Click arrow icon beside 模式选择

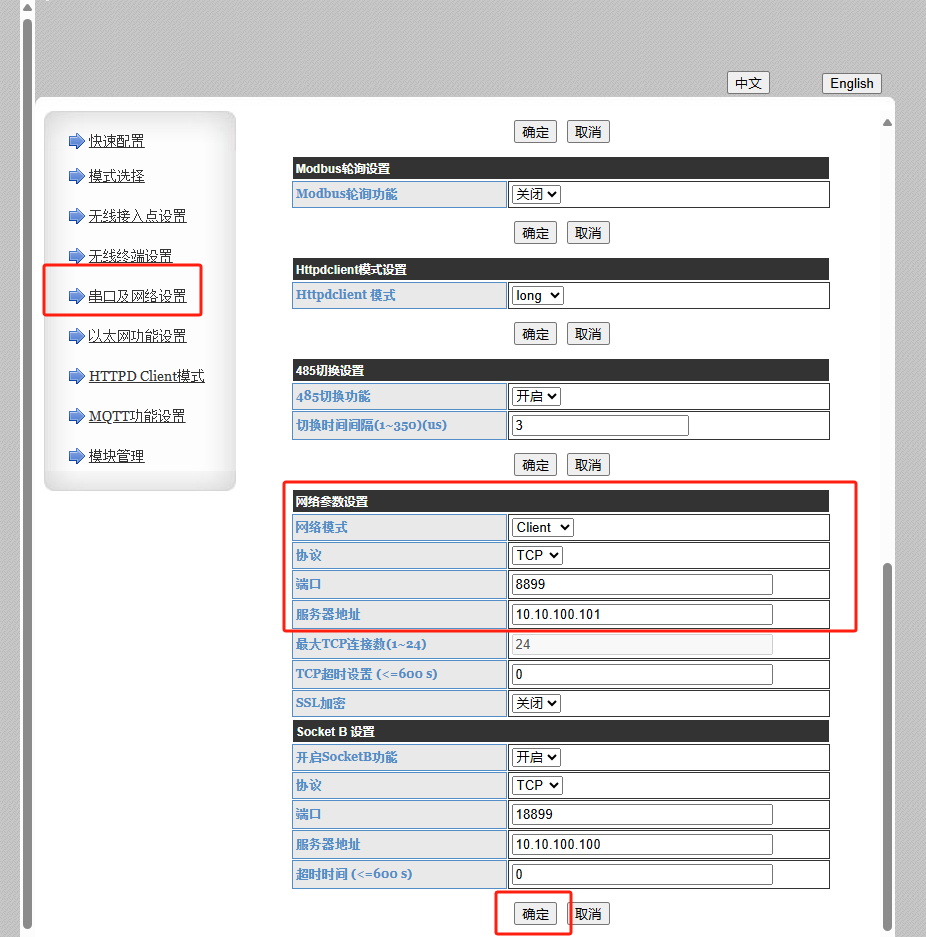pyautogui.click(x=76, y=176)
